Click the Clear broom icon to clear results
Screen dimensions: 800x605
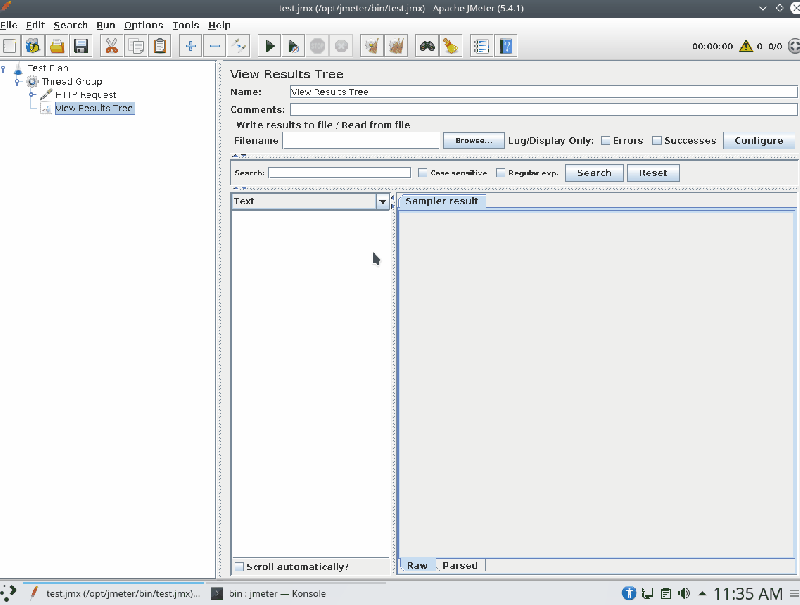(371, 45)
